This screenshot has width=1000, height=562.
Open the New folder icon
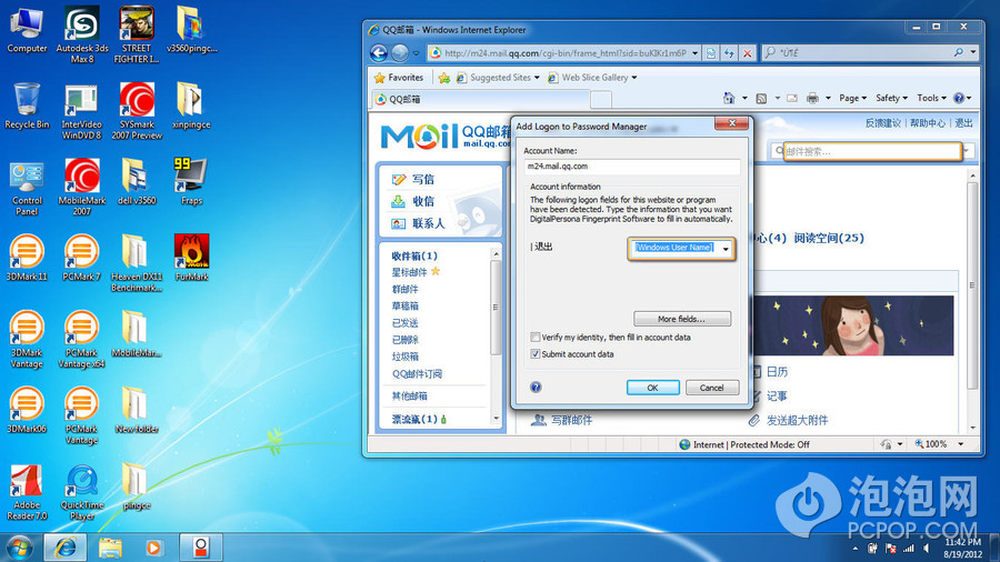136,410
